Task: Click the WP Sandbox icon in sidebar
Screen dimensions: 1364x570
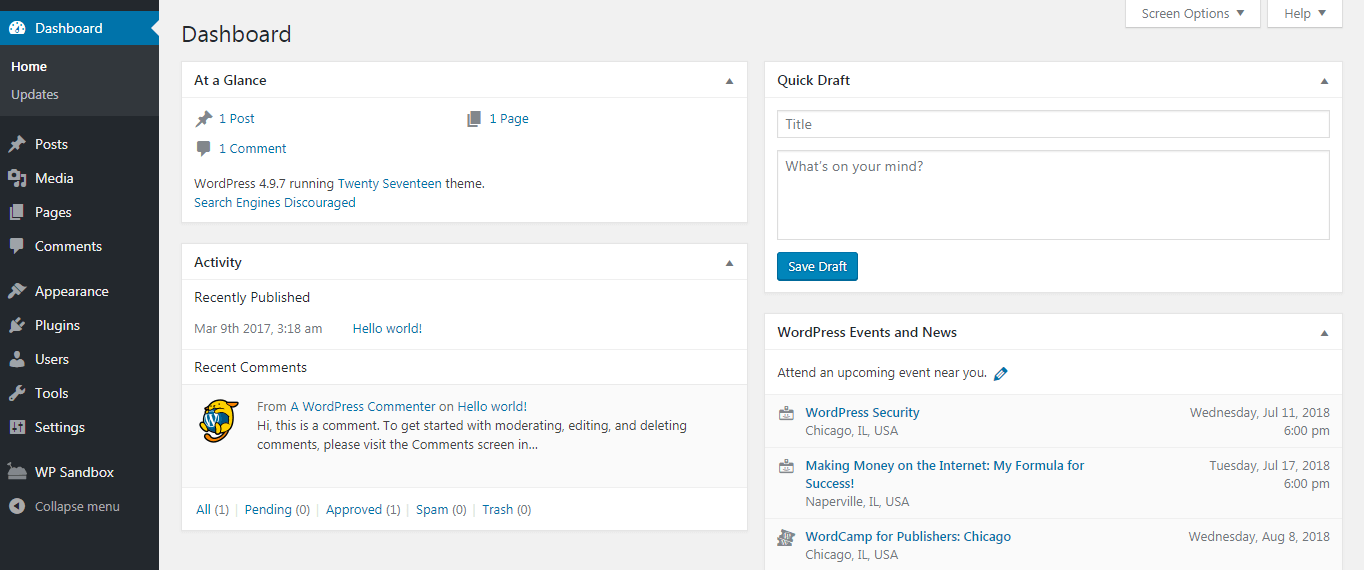Action: coord(17,472)
